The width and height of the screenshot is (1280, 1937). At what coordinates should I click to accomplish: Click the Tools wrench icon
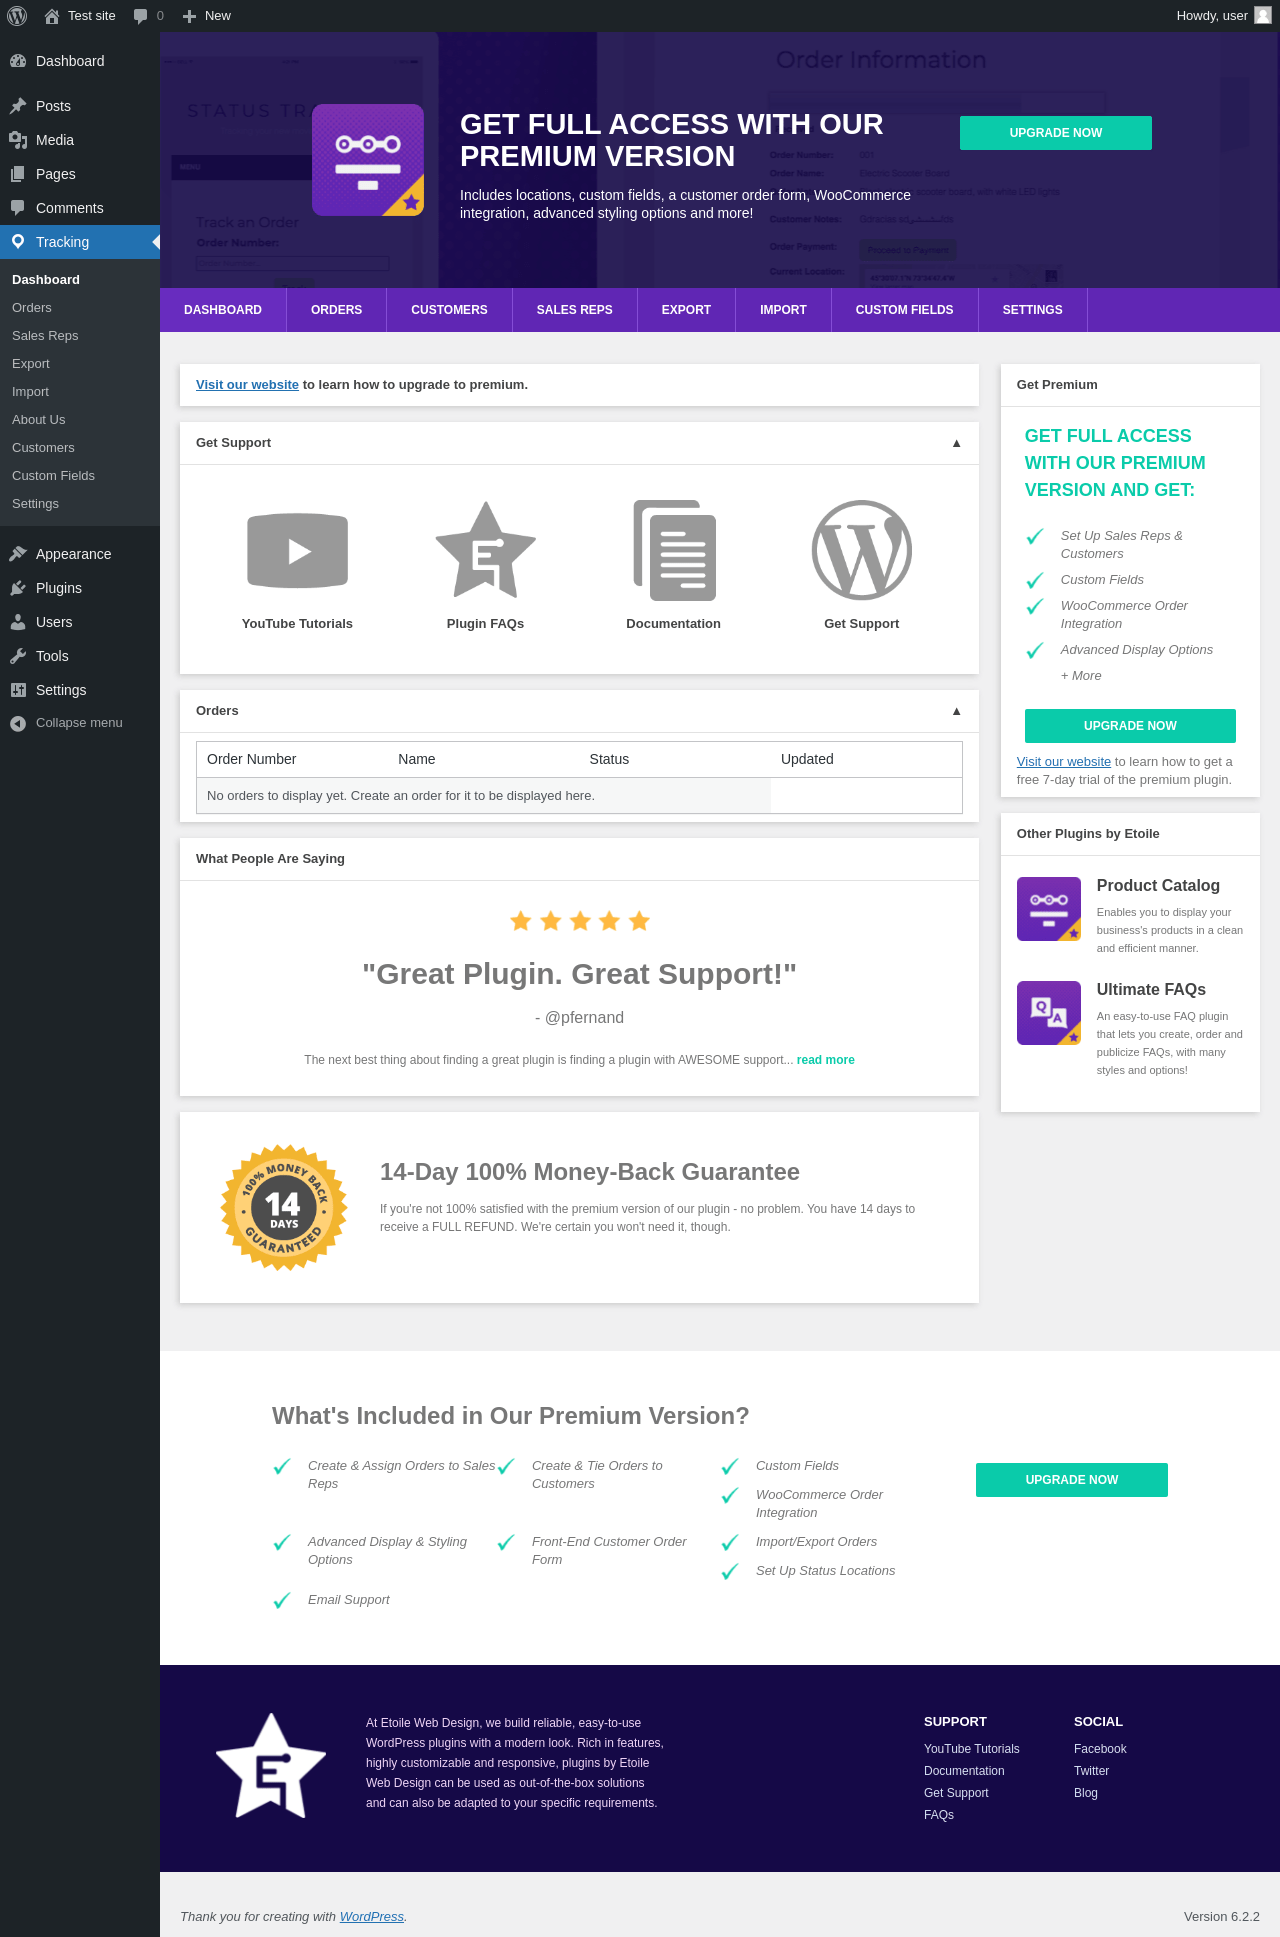pos(18,656)
